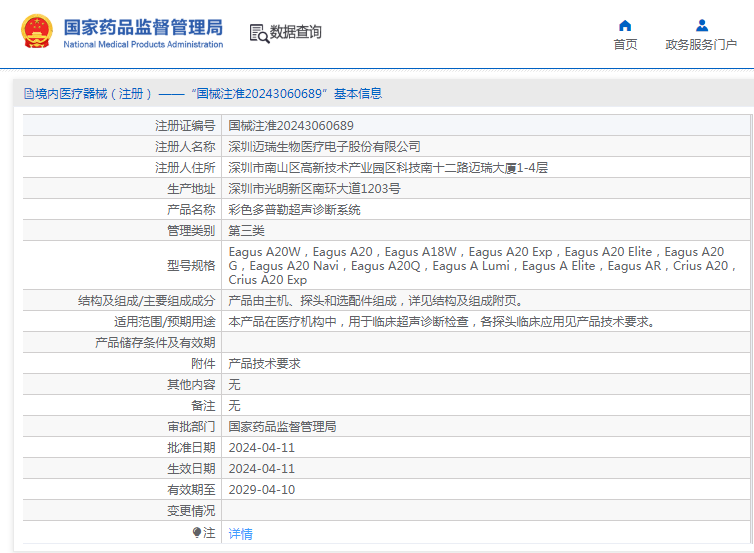This screenshot has height=553, width=754.
Task: Click the data query magnifier icon
Action: point(259,34)
